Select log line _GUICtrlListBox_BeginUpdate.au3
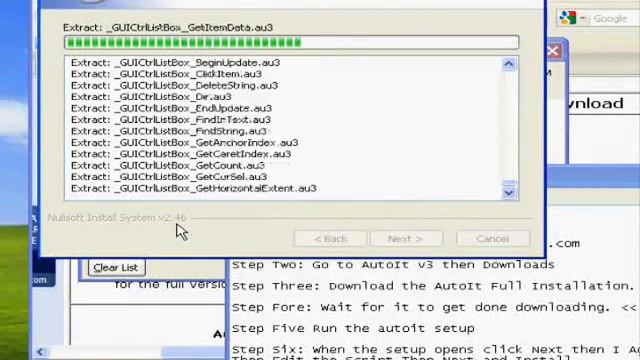The width and height of the screenshot is (640, 360). (x=176, y=63)
